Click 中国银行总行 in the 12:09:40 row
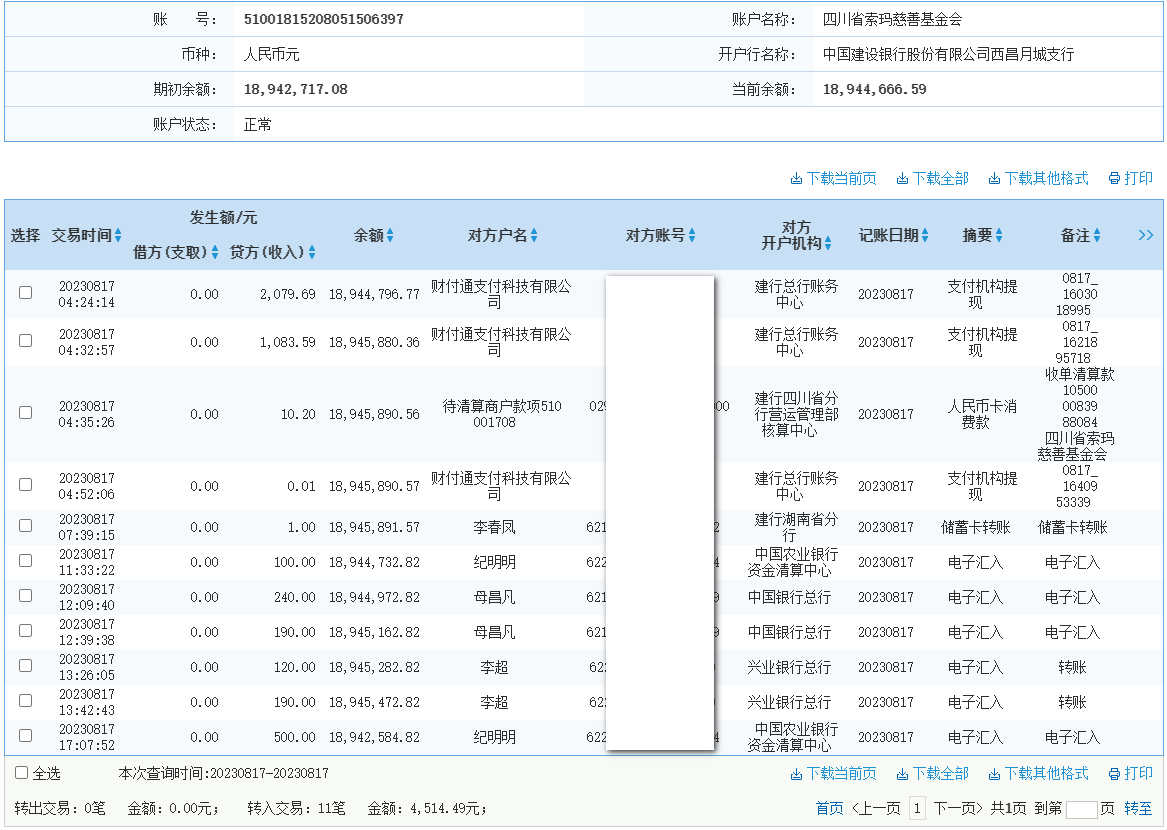 click(x=789, y=598)
